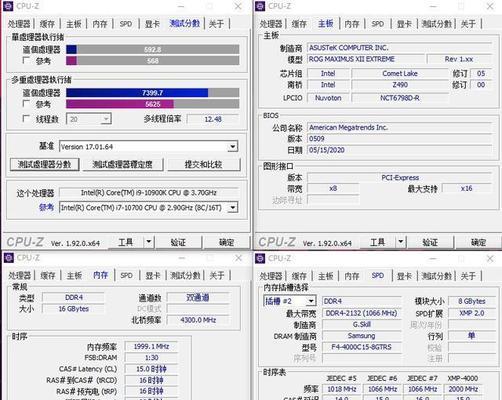Click manufacturer field ASUSTeK COMPUTER INC.
This screenshot has height=400, width=502.
(399, 48)
